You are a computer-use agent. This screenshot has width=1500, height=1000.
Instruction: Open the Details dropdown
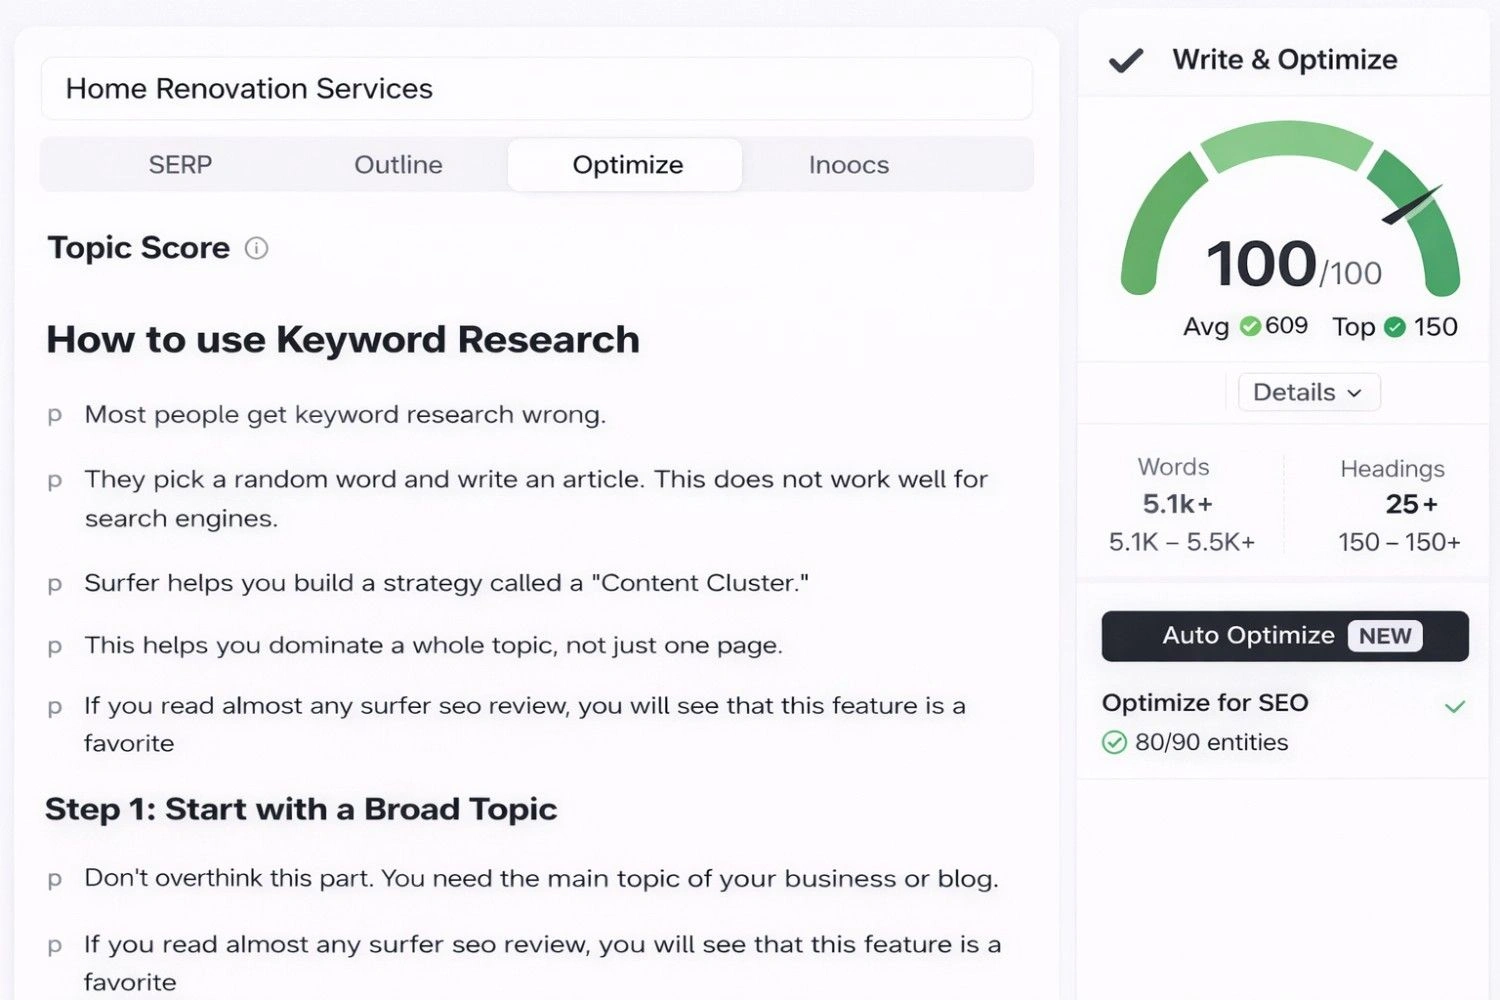(x=1308, y=392)
